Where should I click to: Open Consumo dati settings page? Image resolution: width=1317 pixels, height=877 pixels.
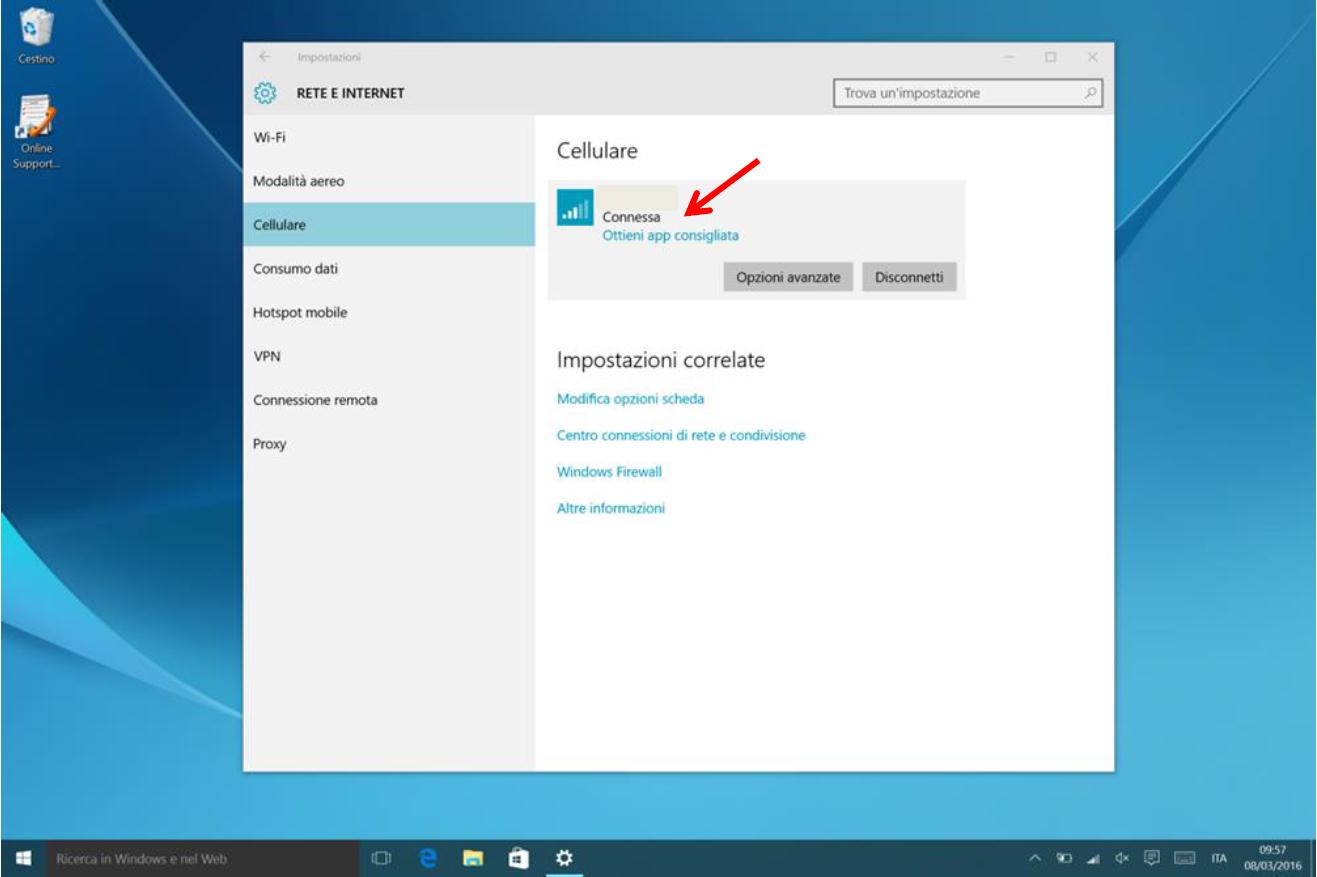389,269
